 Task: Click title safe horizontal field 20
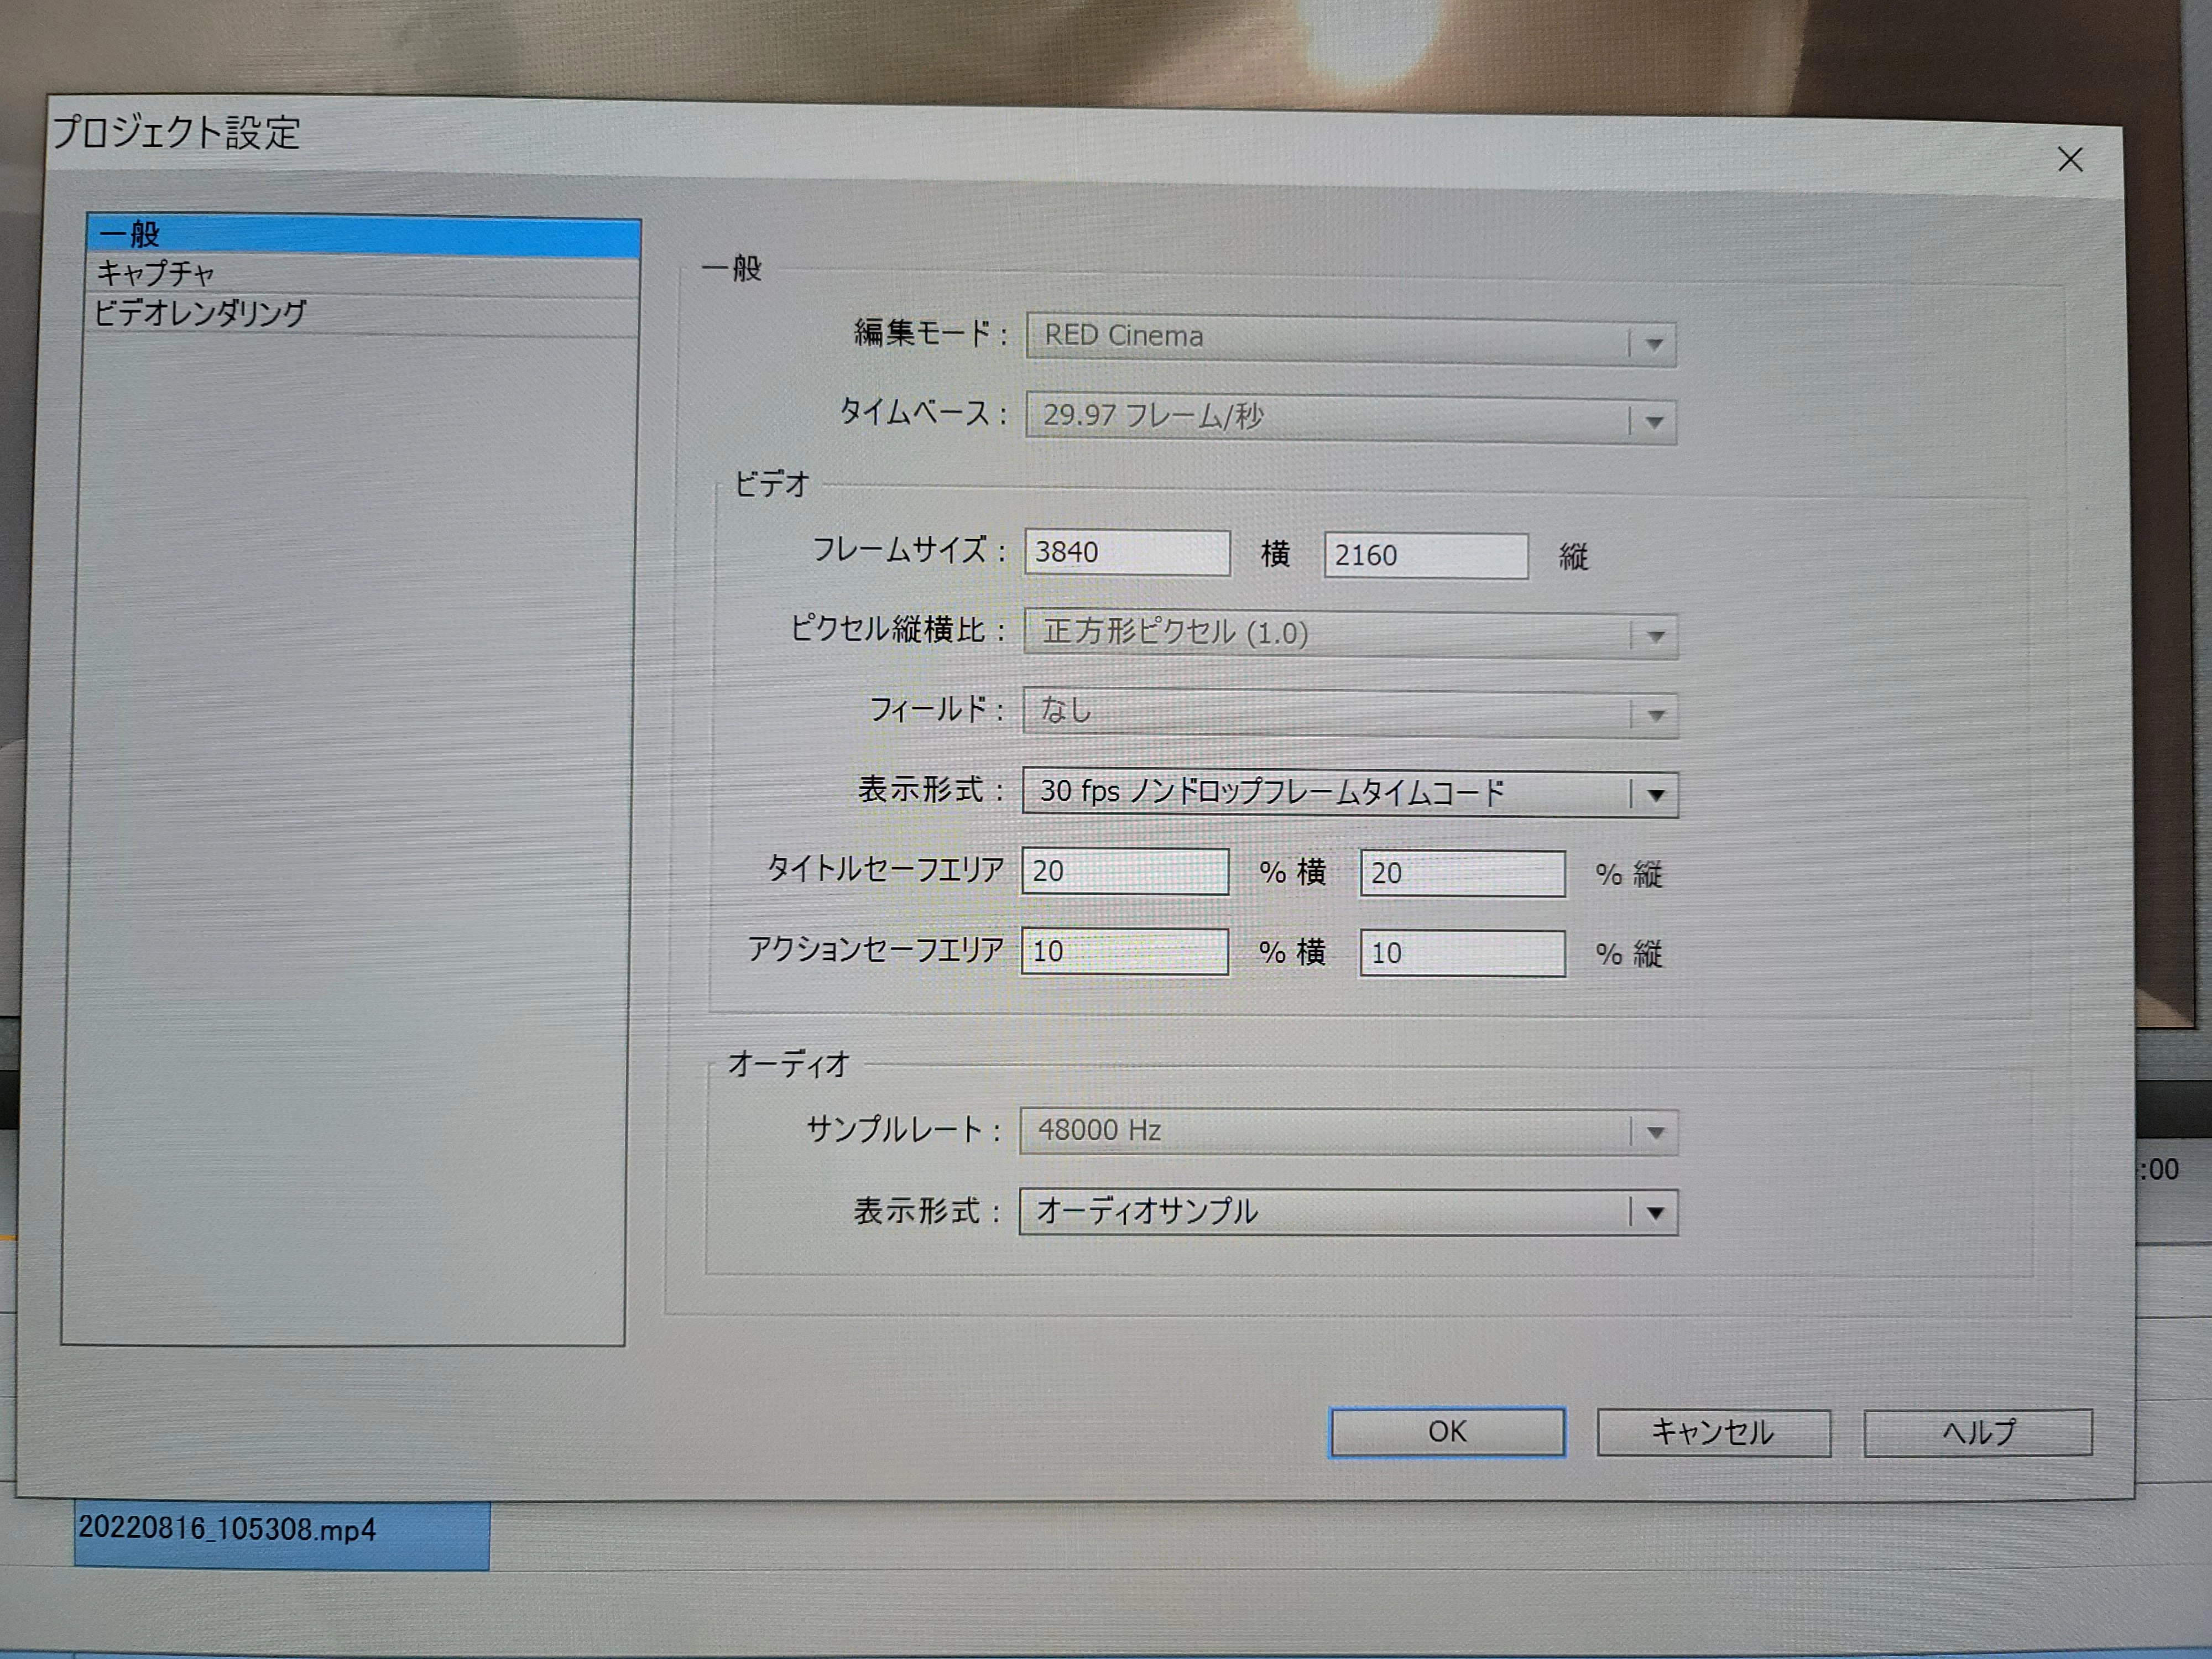click(1124, 871)
